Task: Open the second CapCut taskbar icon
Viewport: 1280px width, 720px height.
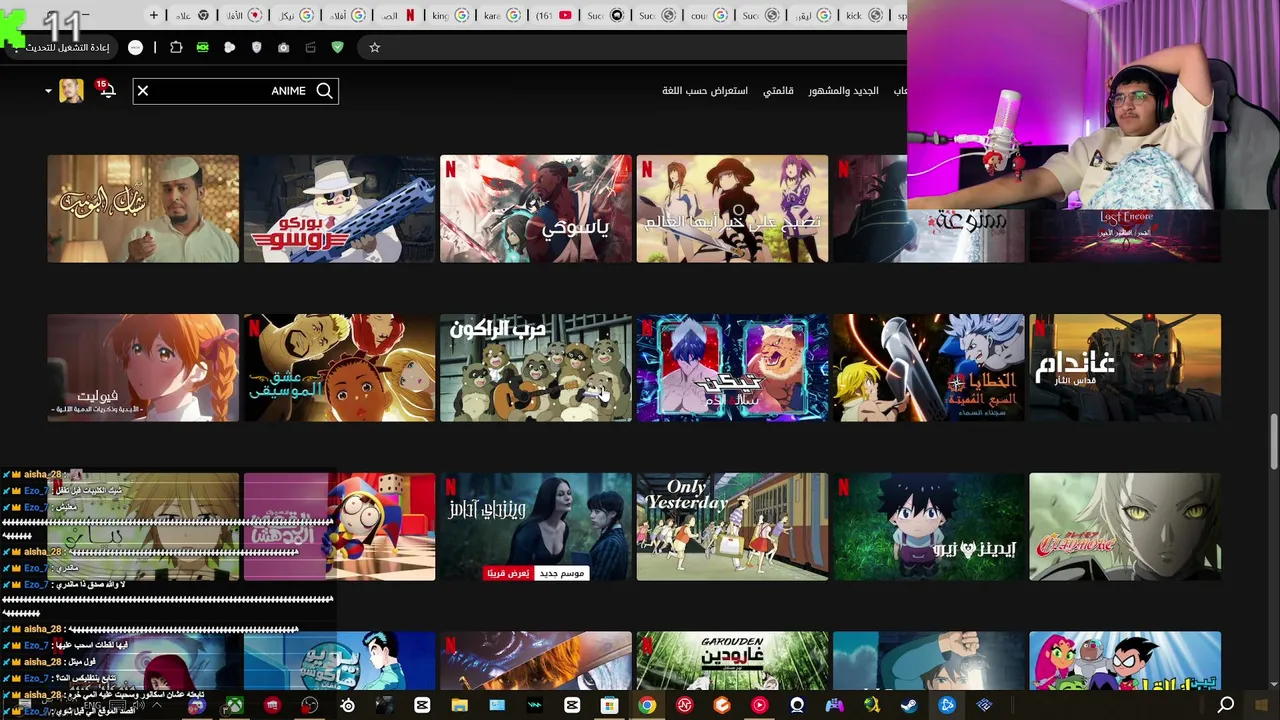Action: (572, 706)
